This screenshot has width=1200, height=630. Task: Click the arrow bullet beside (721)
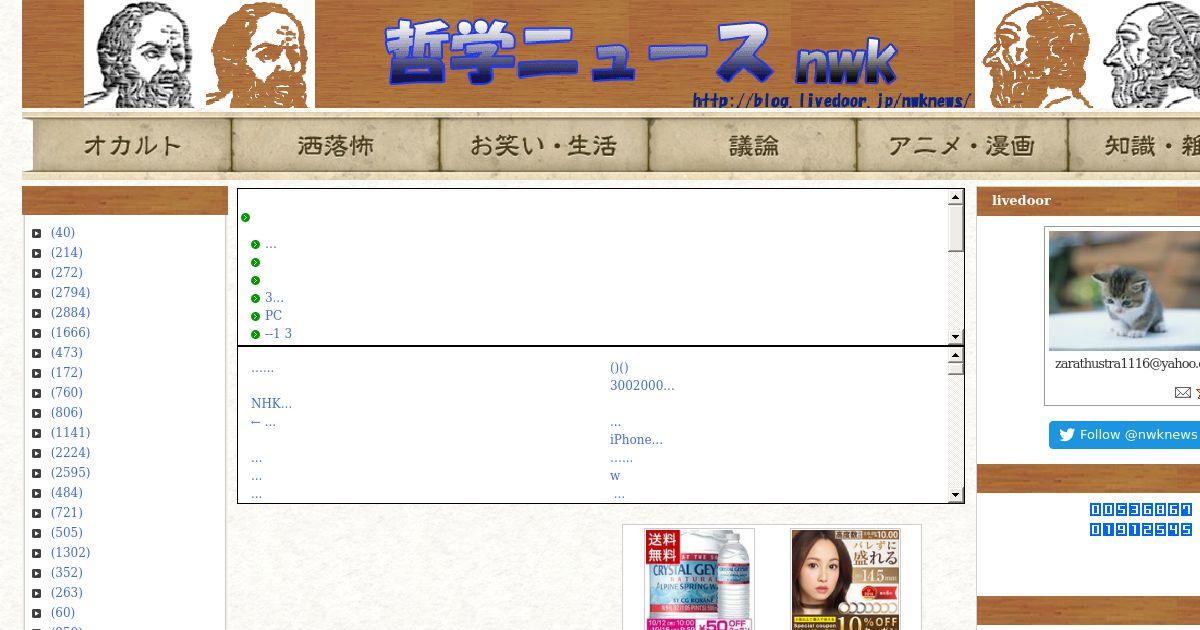(37, 514)
